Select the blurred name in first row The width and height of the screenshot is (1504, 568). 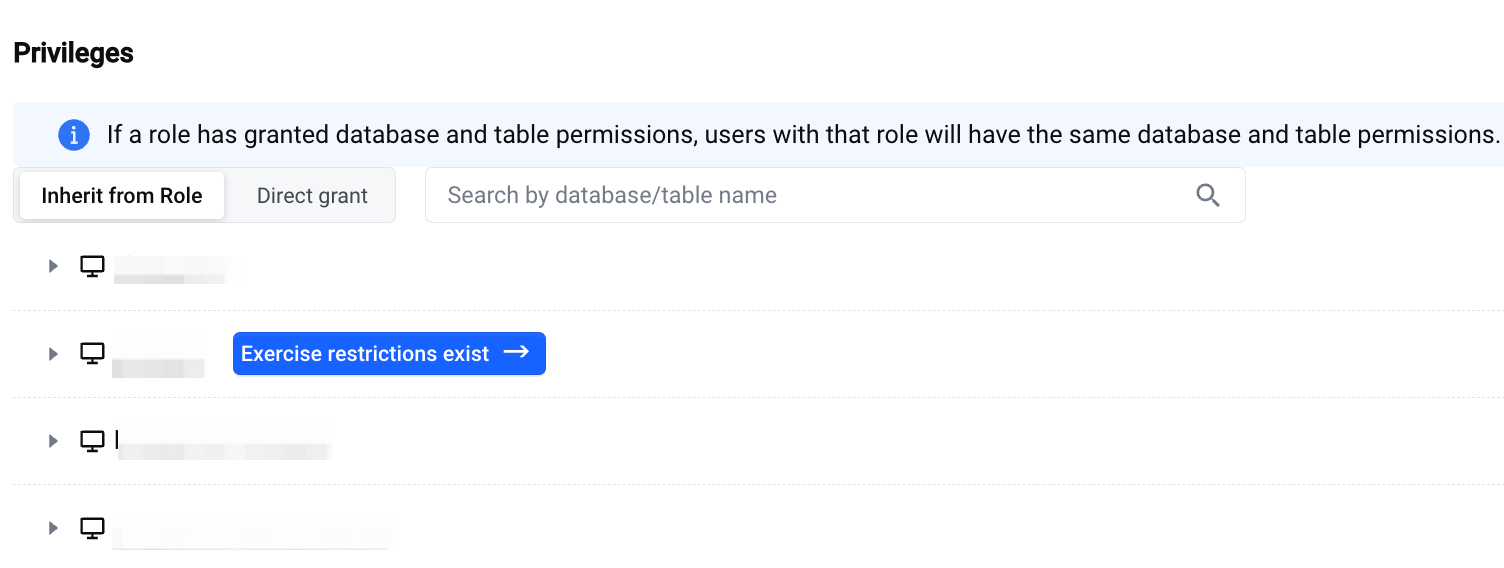point(178,268)
